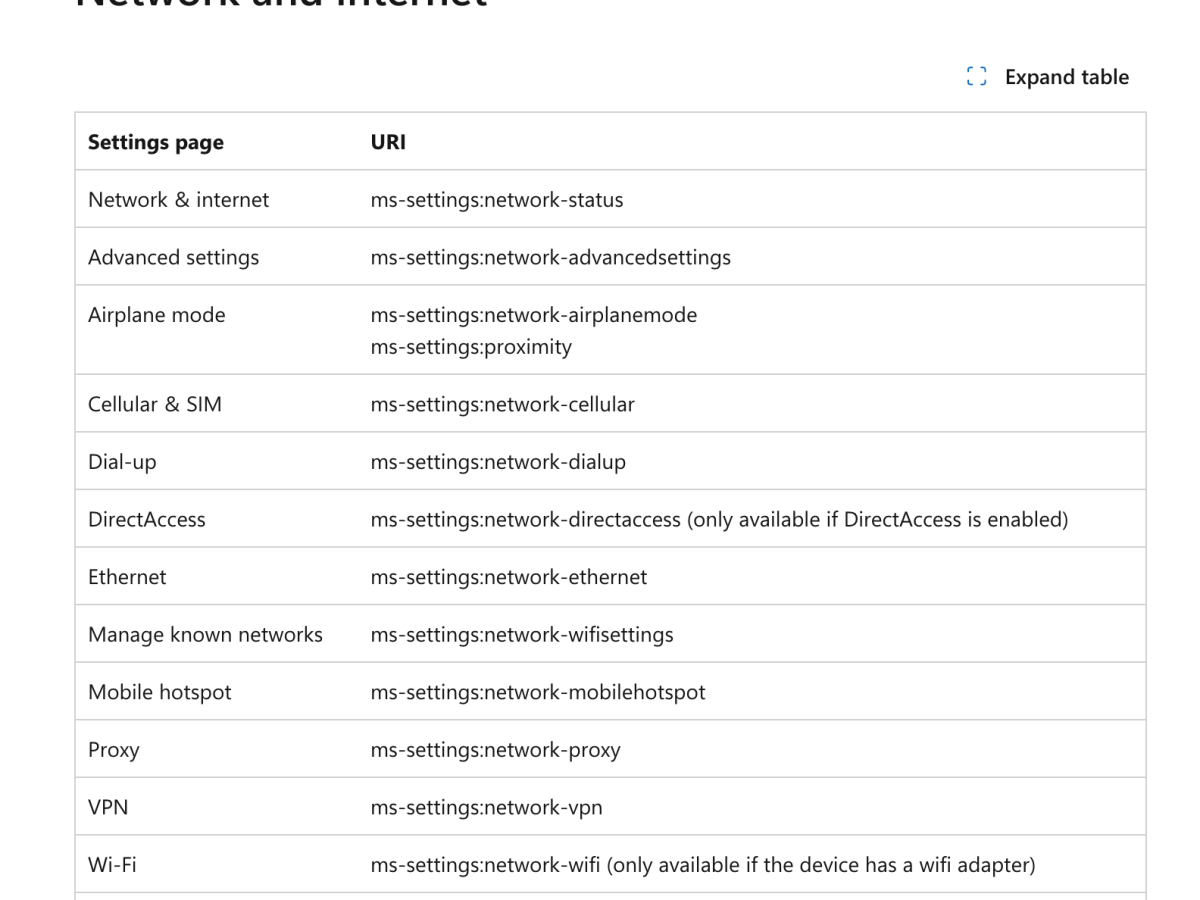This screenshot has height=900, width=1200.
Task: Click the ms-settings:network-proxy URI text
Action: point(497,749)
